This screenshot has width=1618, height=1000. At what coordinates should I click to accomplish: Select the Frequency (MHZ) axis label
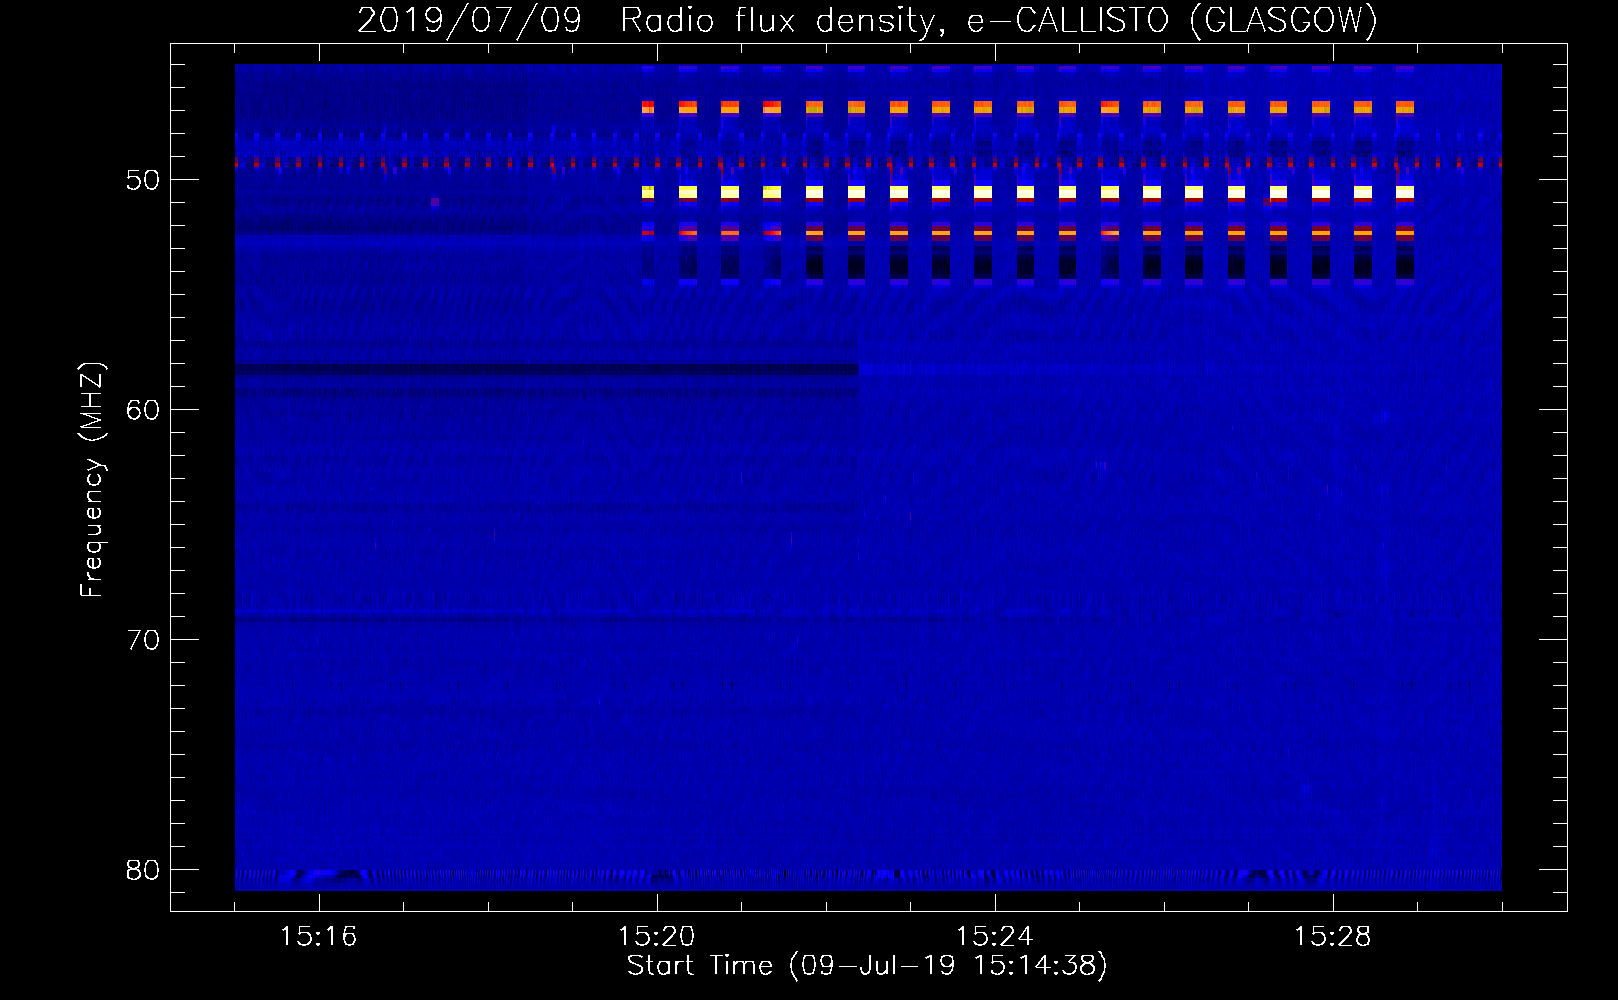coord(92,480)
